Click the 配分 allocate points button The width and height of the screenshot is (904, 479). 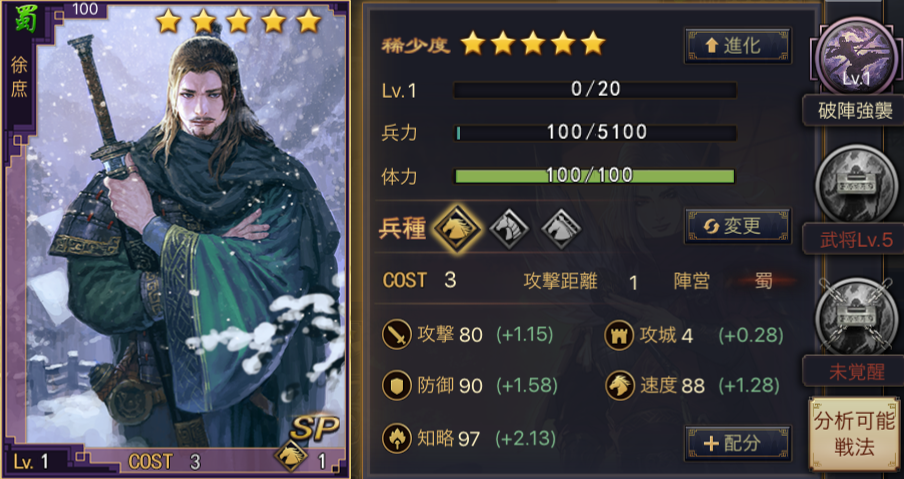point(738,443)
